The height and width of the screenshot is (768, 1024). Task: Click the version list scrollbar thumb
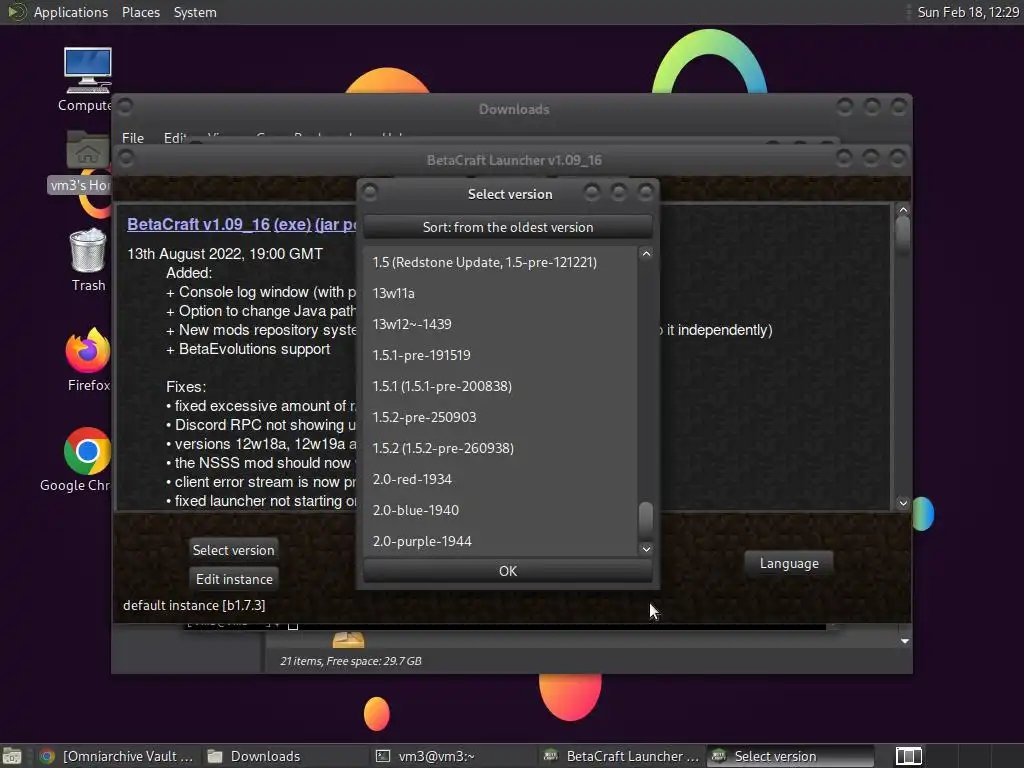[x=646, y=519]
